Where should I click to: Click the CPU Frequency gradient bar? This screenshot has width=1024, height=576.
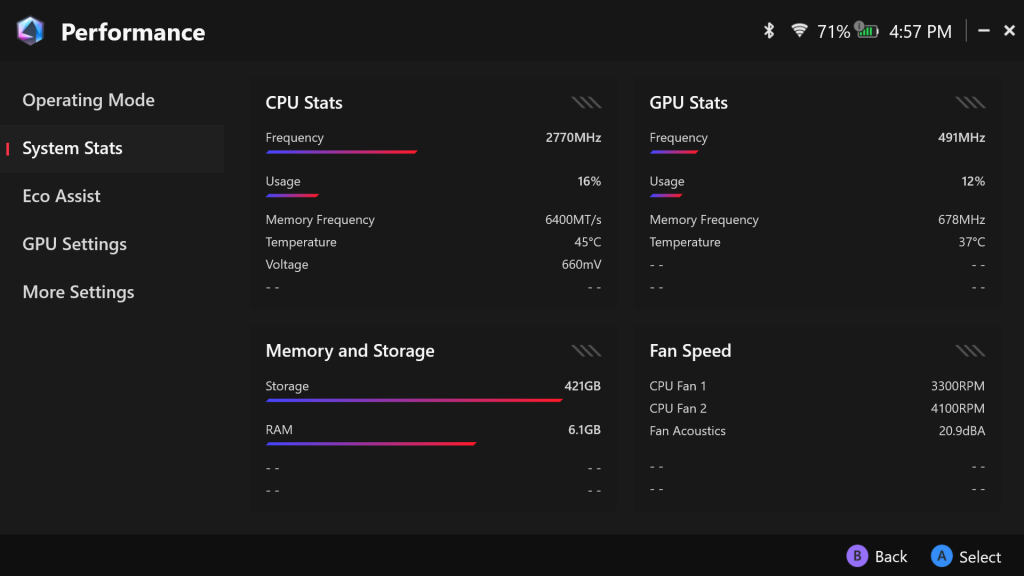coord(341,152)
